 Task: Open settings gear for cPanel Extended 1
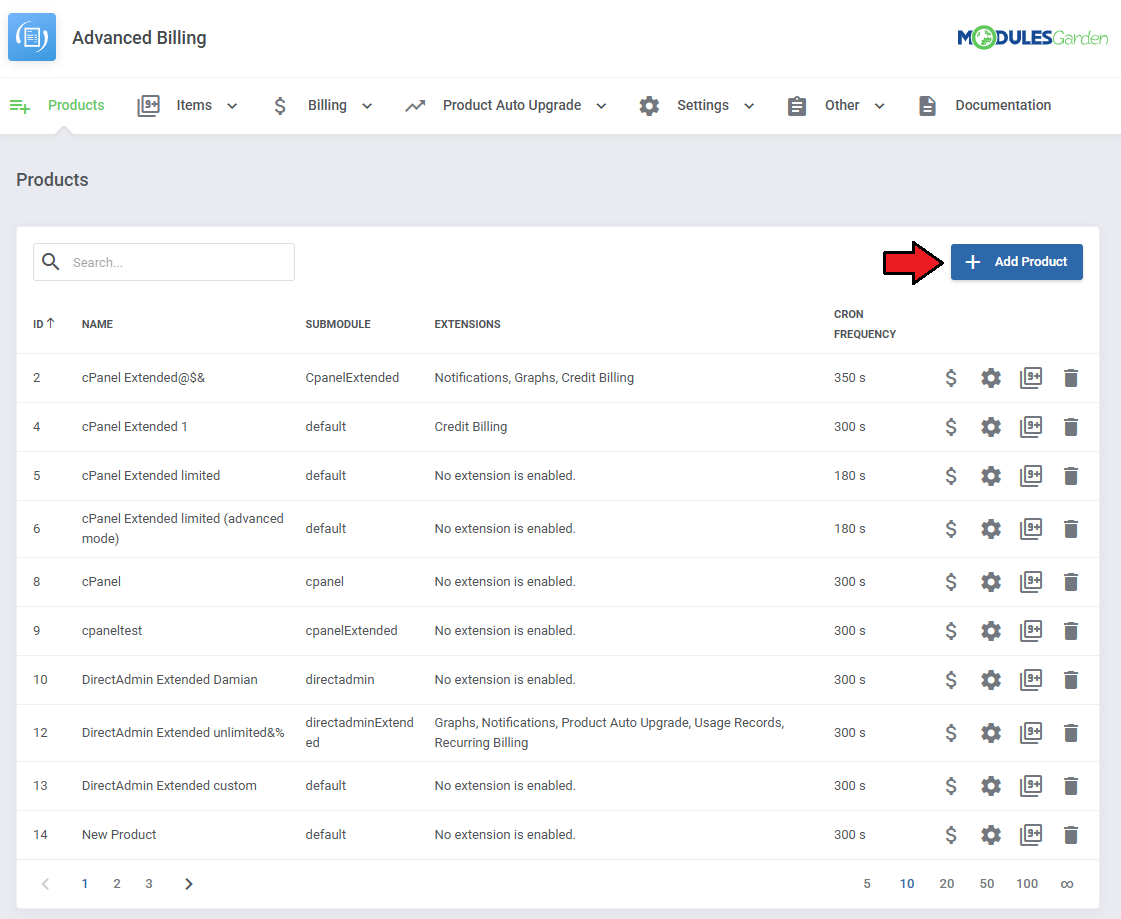coord(990,427)
